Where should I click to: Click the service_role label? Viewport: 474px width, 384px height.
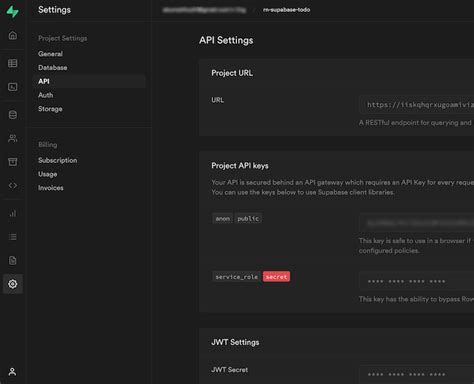[x=237, y=277]
